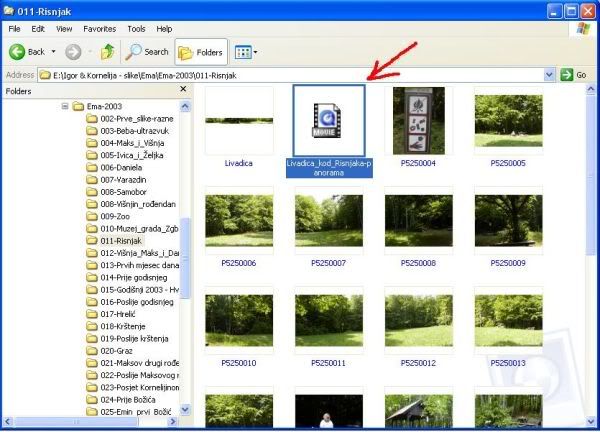Select the QuickTime movie file icon
The image size is (600, 432).
(x=328, y=121)
